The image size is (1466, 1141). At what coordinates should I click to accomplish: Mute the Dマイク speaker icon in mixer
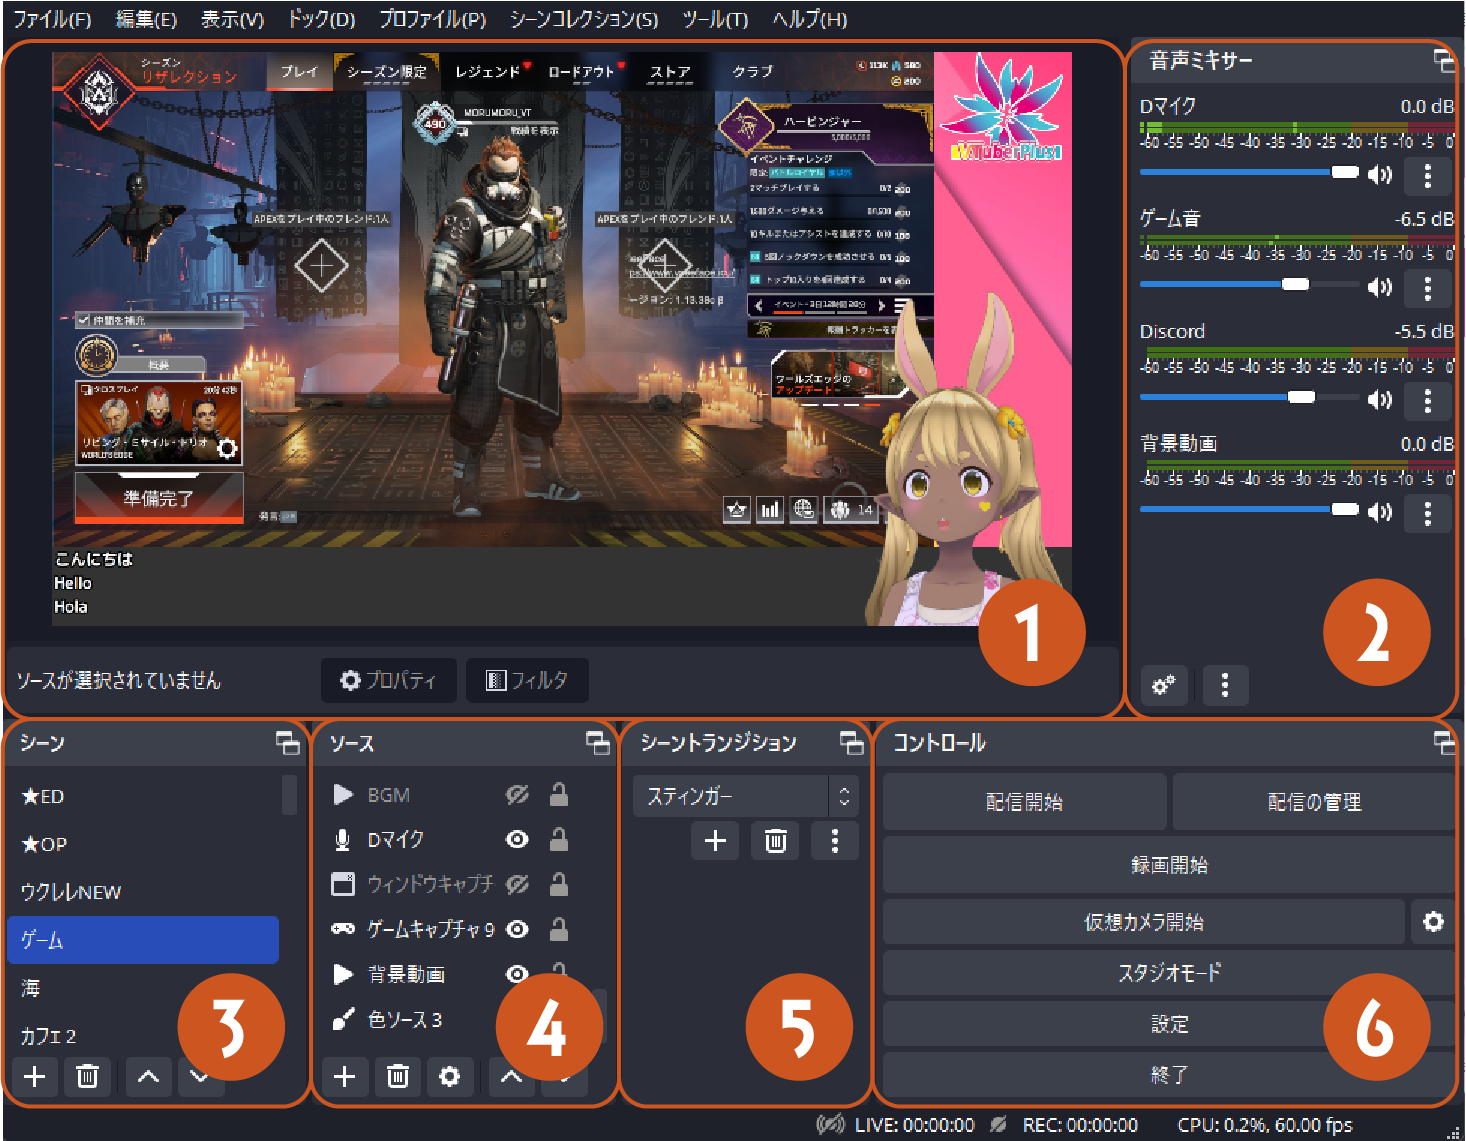pyautogui.click(x=1380, y=175)
